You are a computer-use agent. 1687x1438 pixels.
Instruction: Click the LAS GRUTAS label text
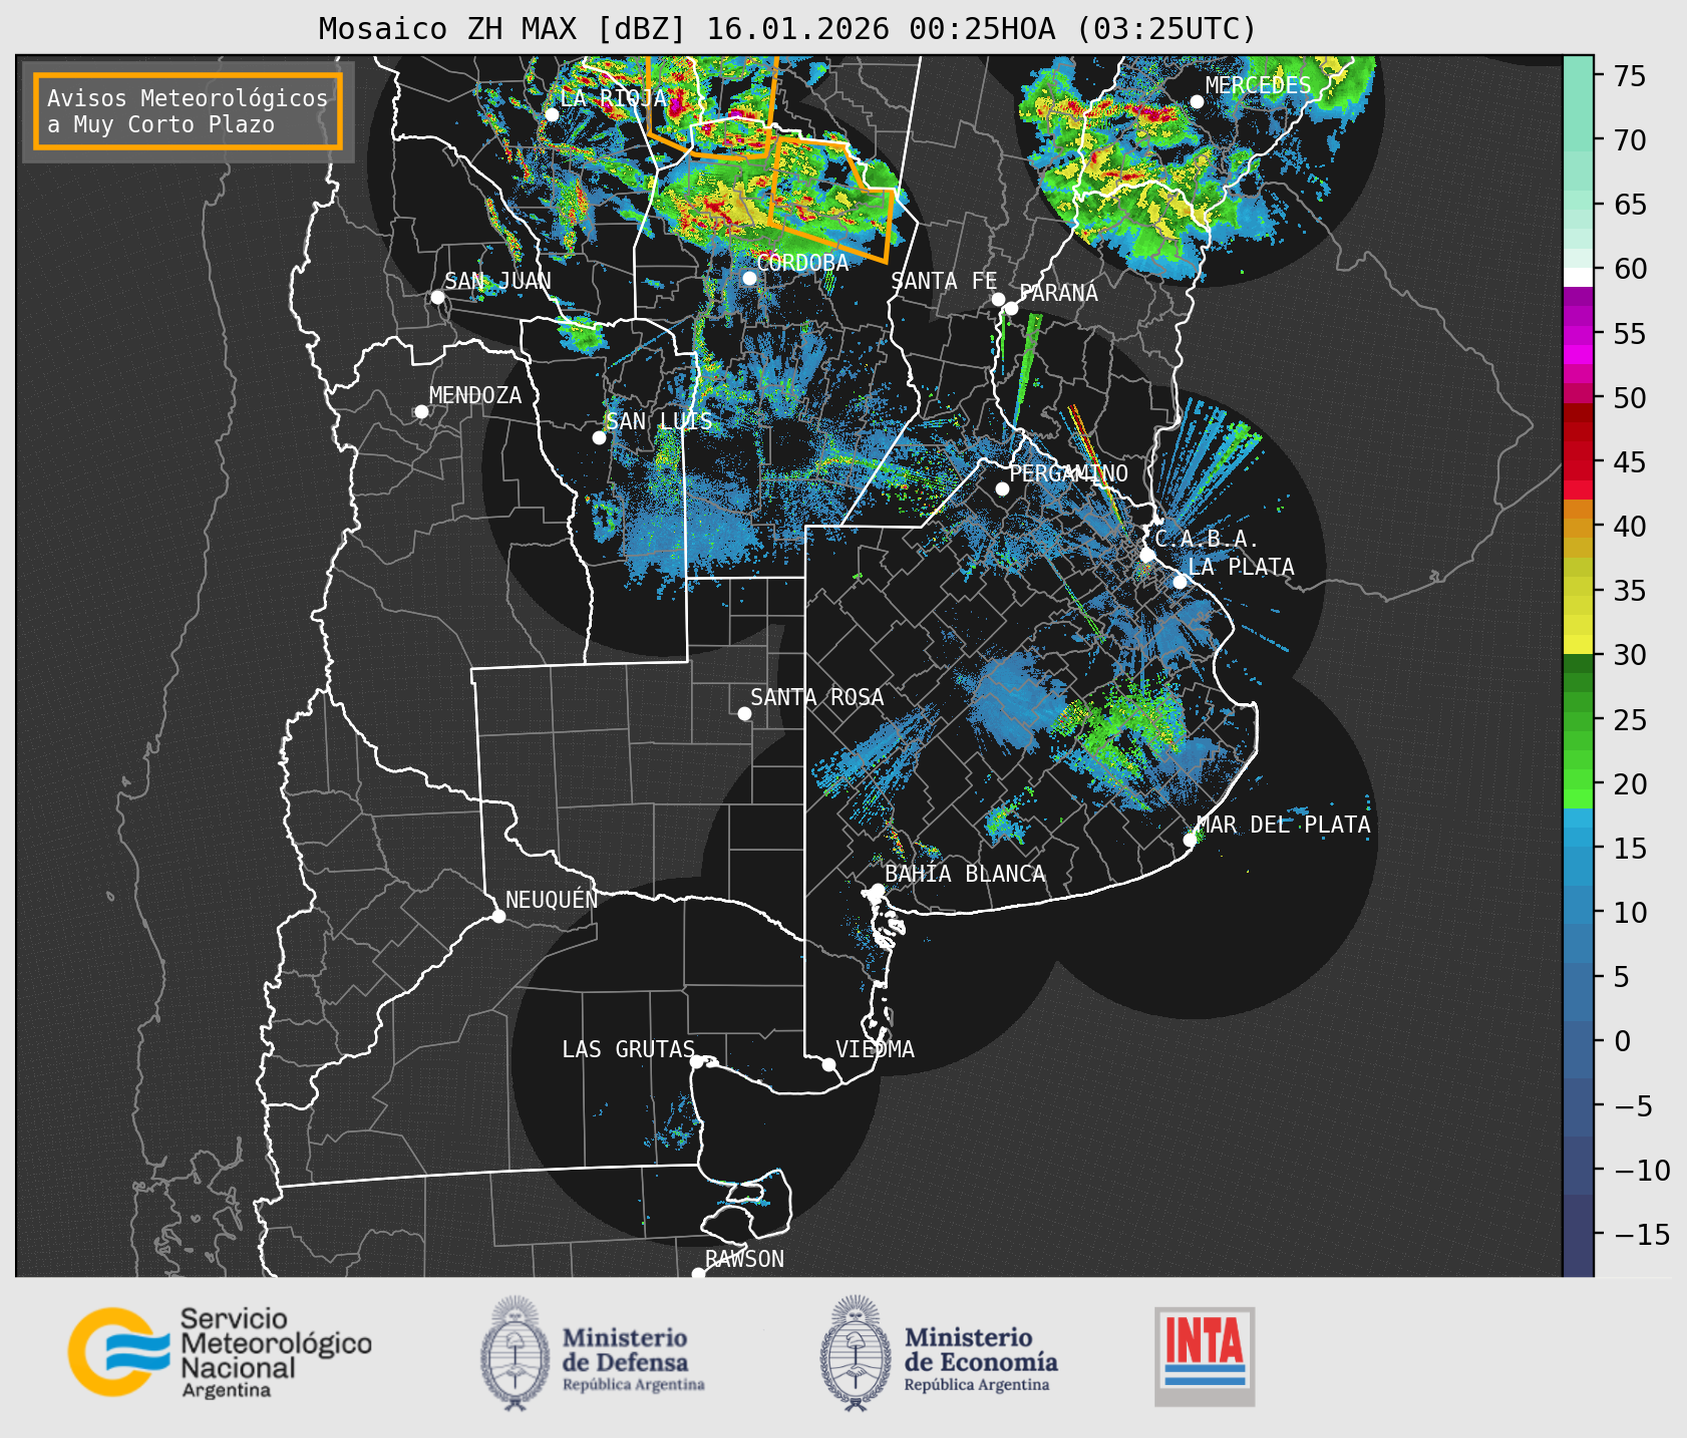coord(628,1049)
